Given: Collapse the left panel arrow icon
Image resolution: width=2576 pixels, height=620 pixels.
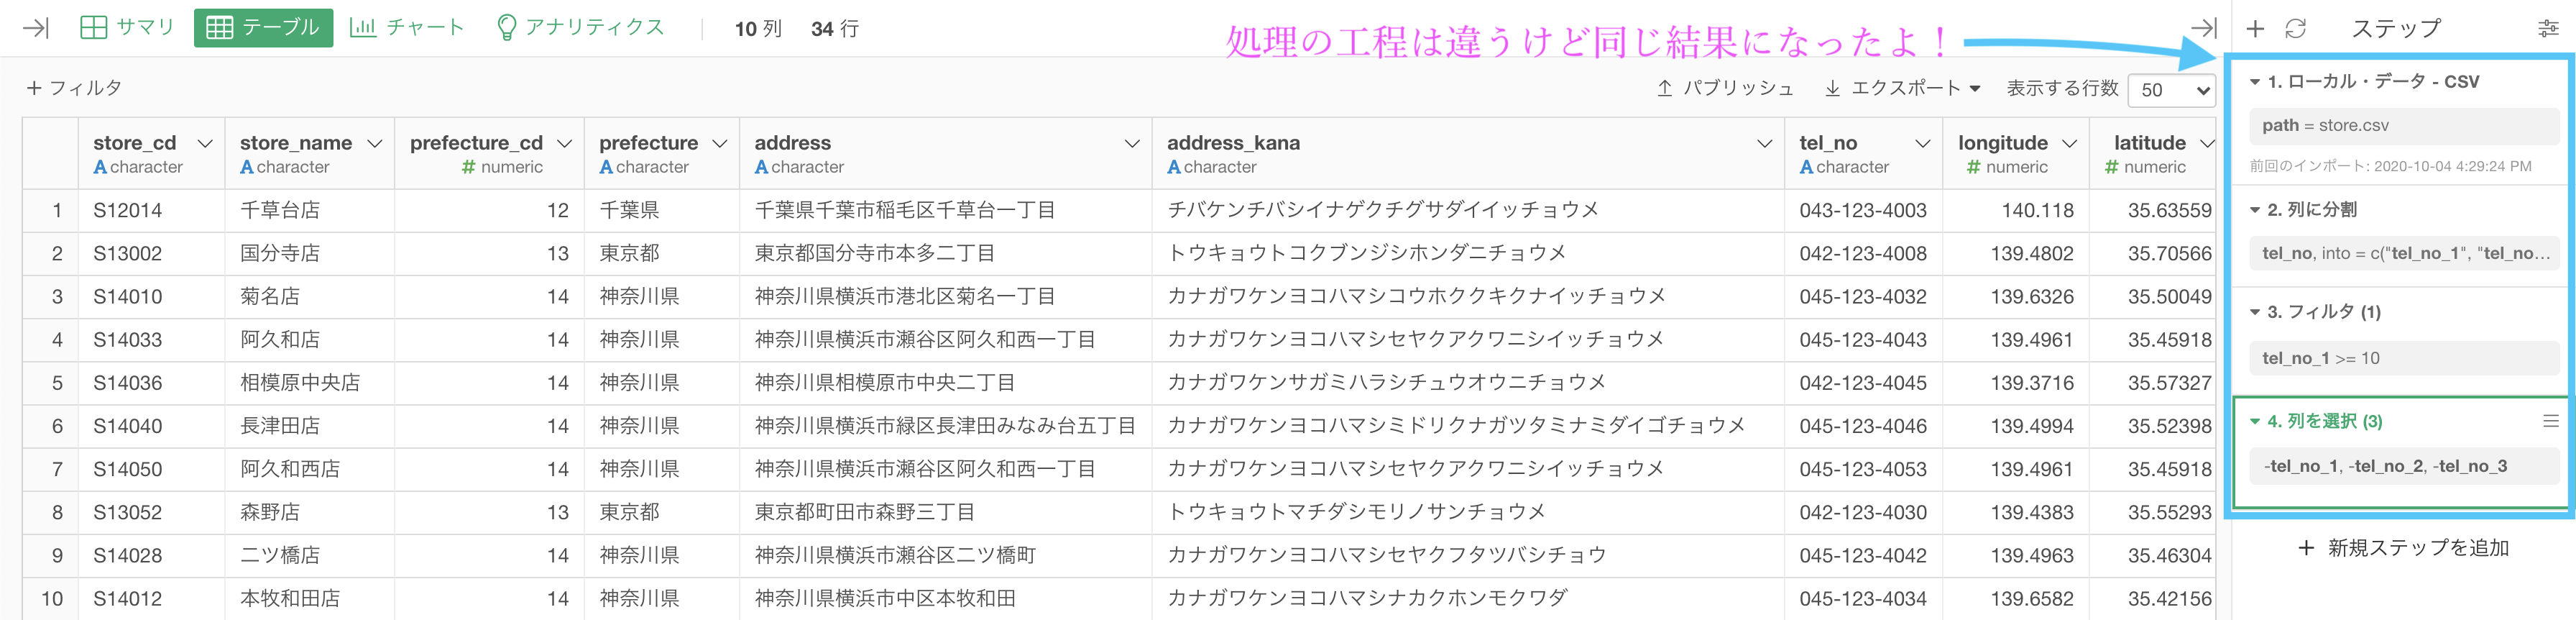Looking at the screenshot, I should 35,28.
